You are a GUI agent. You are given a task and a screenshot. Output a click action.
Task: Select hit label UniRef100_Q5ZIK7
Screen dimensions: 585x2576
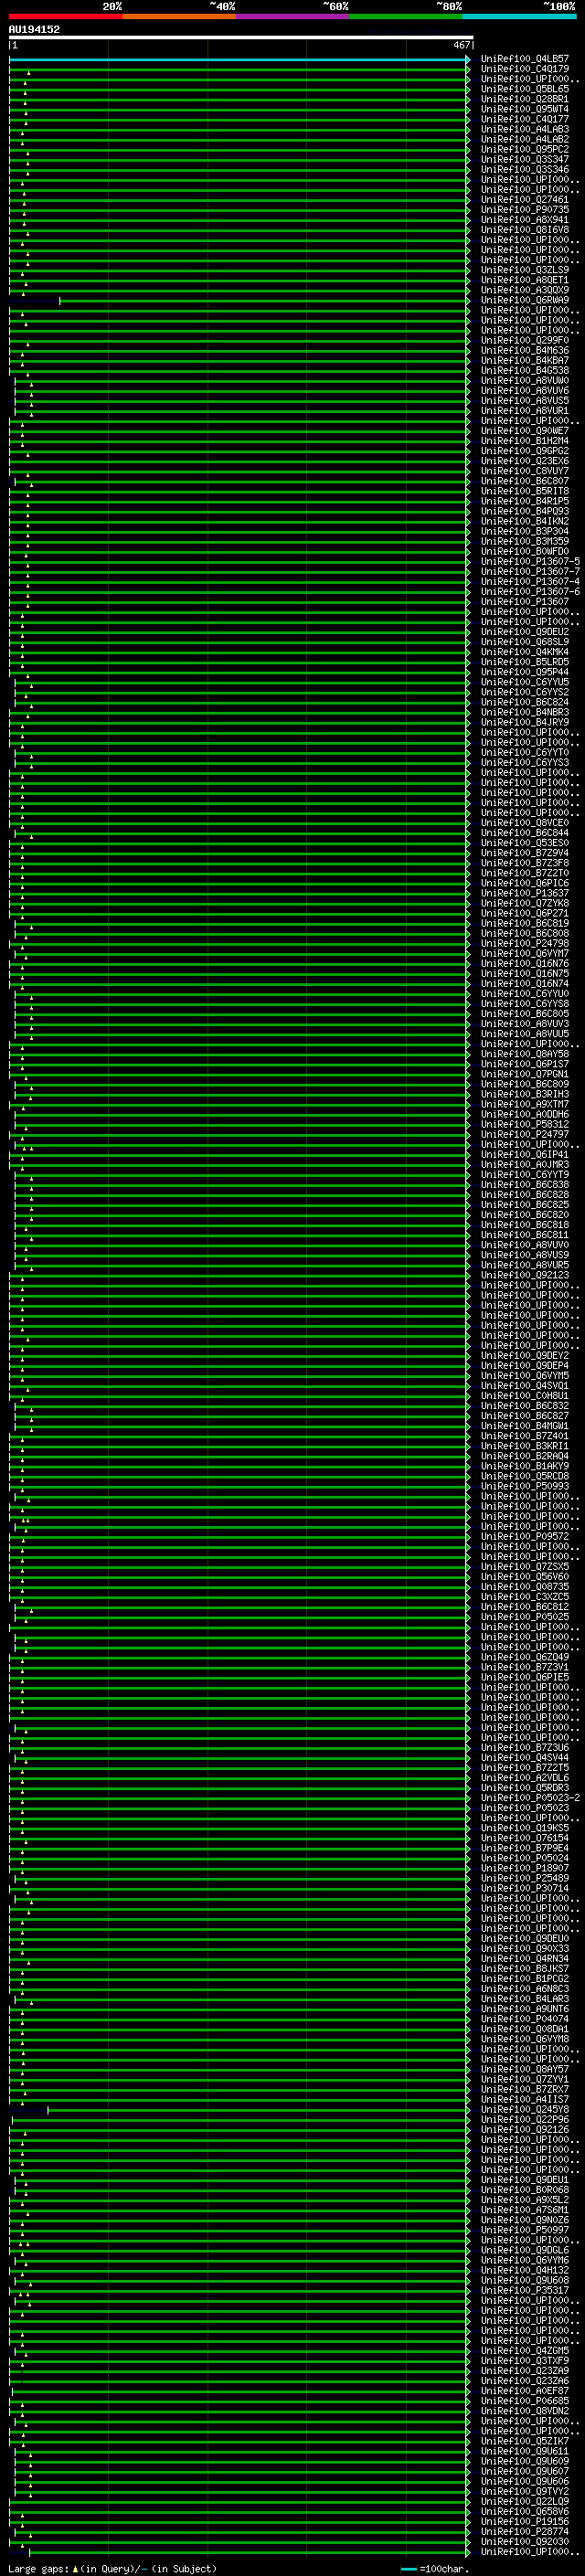[x=524, y=2441]
